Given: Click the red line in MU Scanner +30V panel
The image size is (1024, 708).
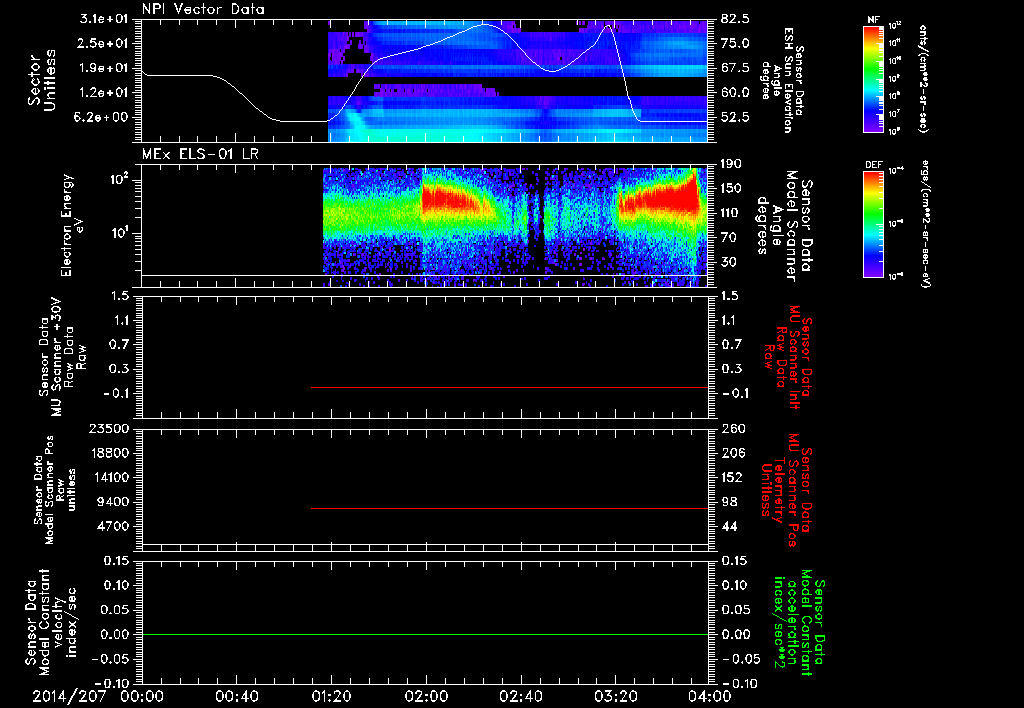Looking at the screenshot, I should pos(509,387).
